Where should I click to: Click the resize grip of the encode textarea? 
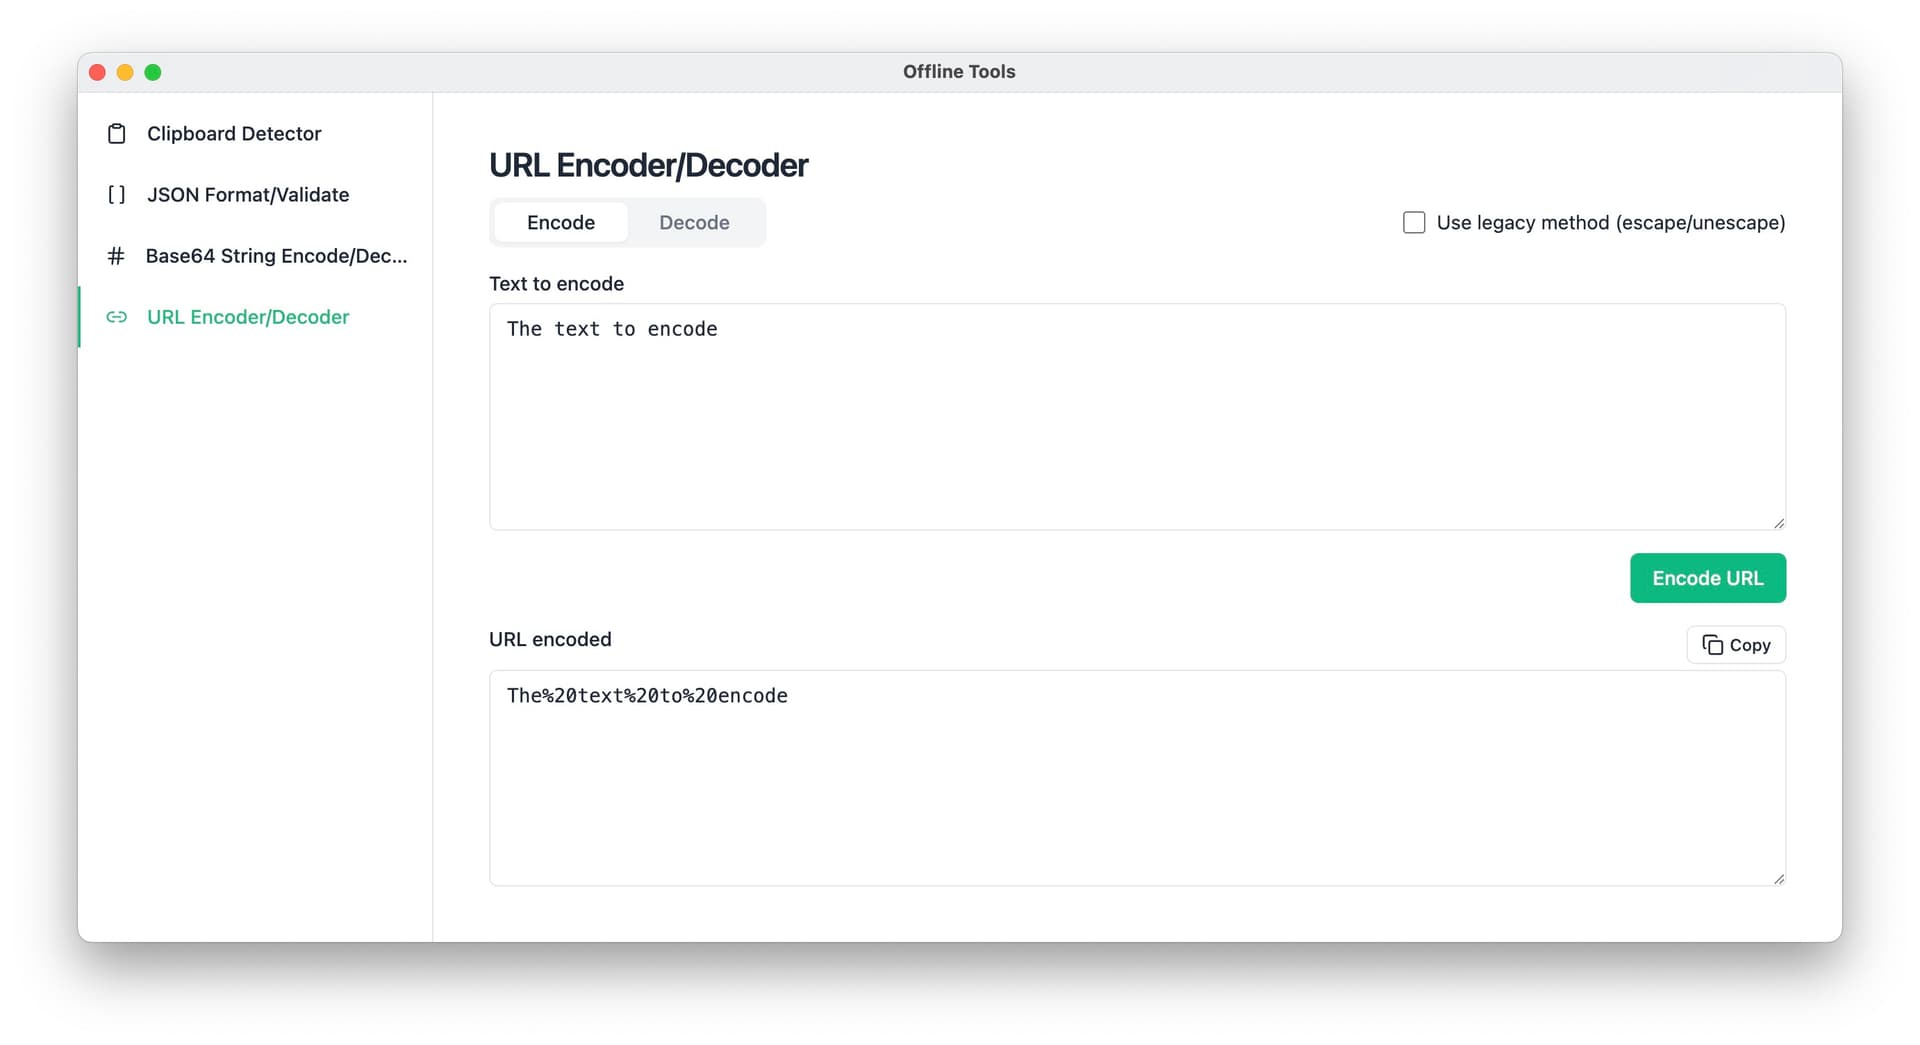coord(1778,521)
